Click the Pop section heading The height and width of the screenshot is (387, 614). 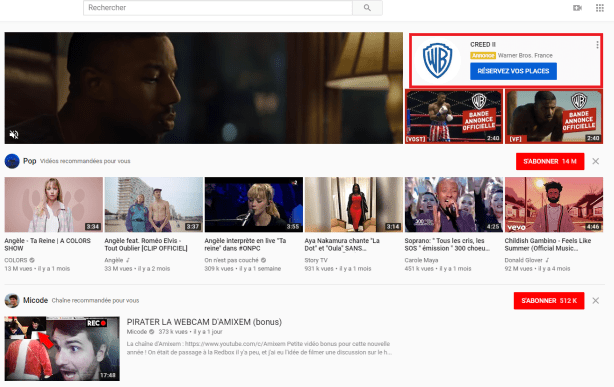[x=30, y=161]
